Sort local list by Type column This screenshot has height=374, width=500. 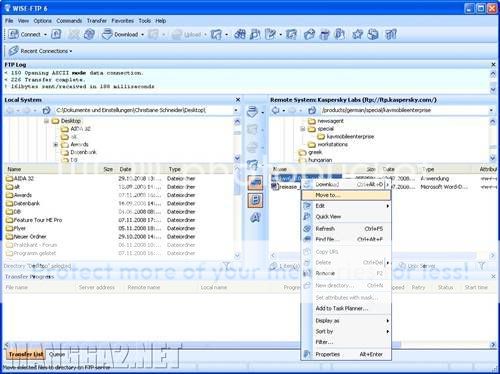(x=200, y=169)
